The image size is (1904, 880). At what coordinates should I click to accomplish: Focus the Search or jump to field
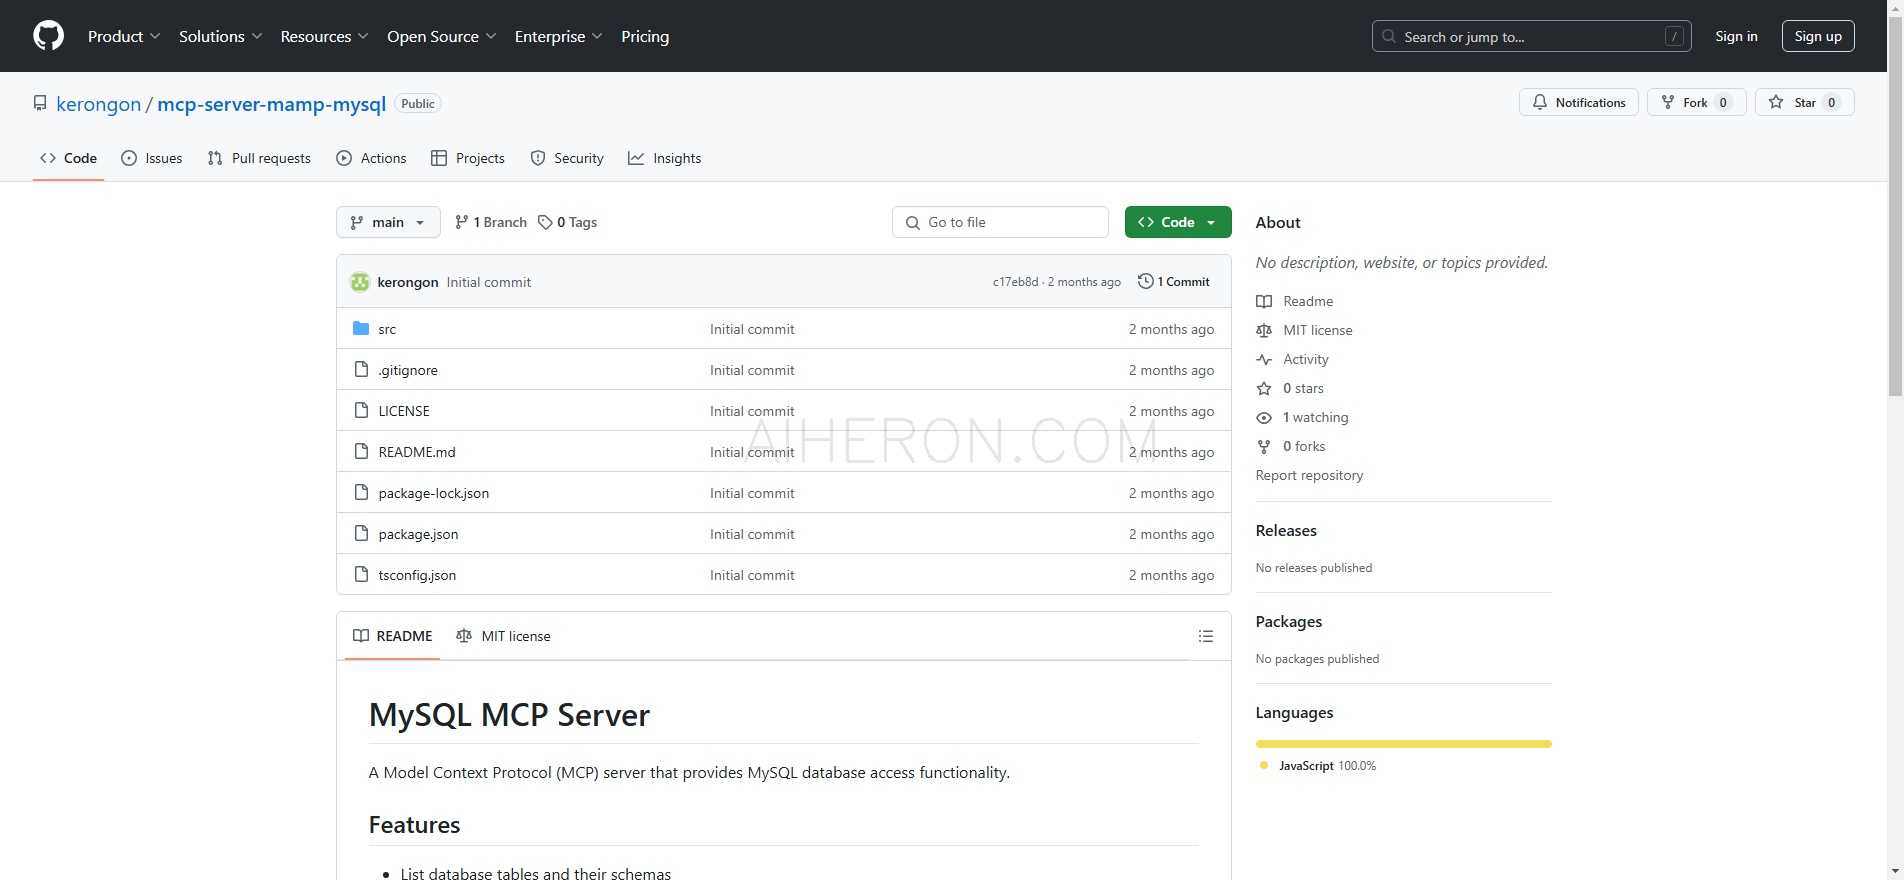point(1531,36)
